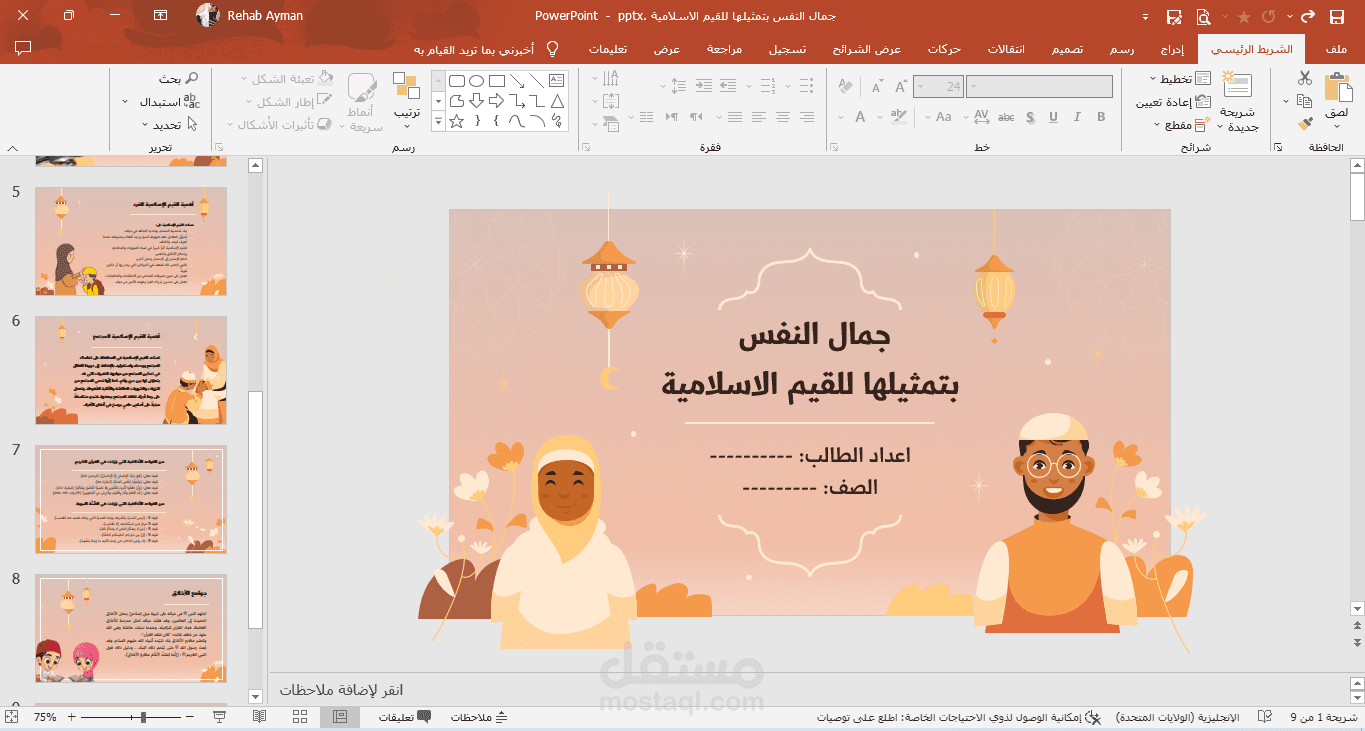
Task: Open the إدراج ribbon tab
Action: click(x=1173, y=49)
